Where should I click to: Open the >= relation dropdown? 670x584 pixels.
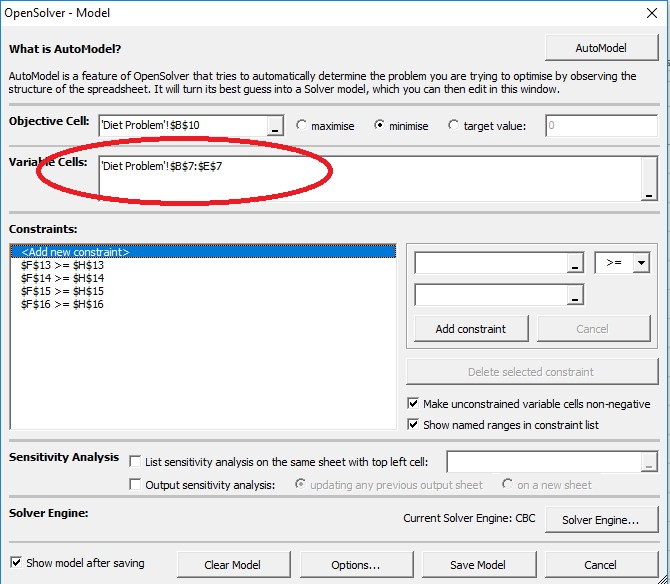pos(641,263)
